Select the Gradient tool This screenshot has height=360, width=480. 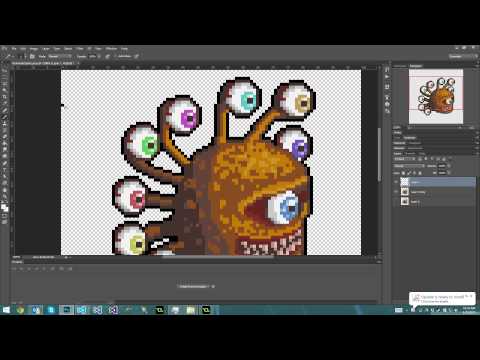5,143
